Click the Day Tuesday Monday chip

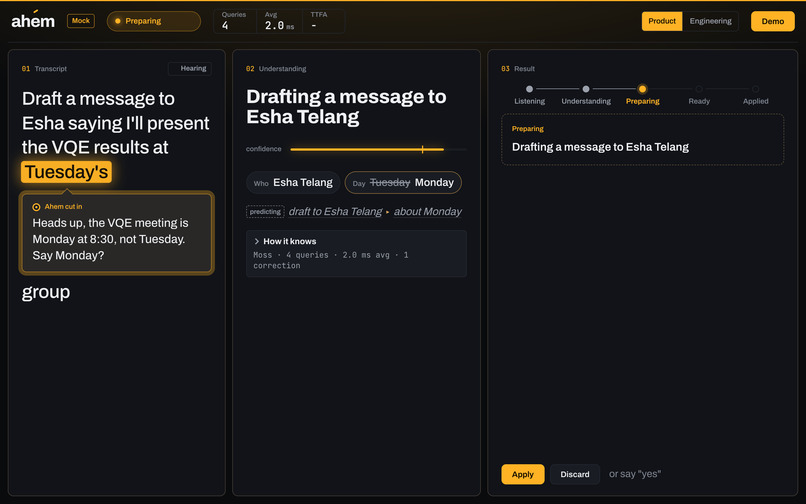tap(403, 183)
